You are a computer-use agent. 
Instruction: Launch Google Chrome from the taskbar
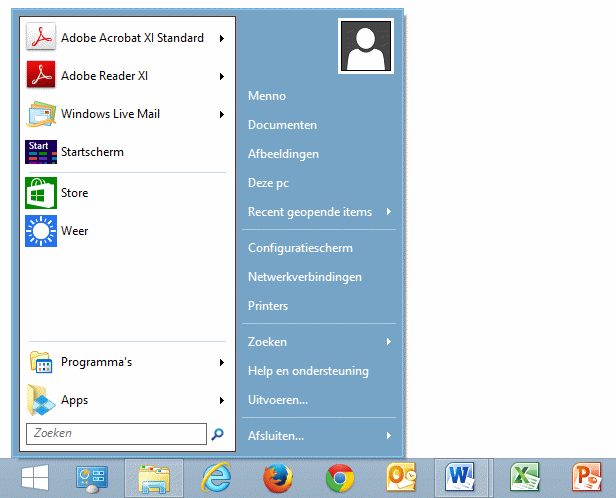point(340,478)
